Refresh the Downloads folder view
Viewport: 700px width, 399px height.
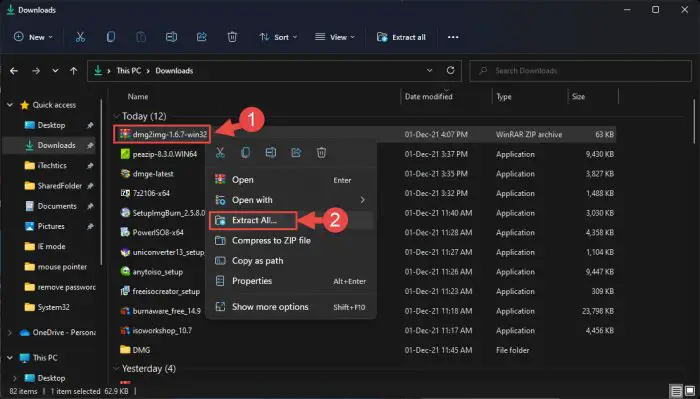click(x=450, y=71)
